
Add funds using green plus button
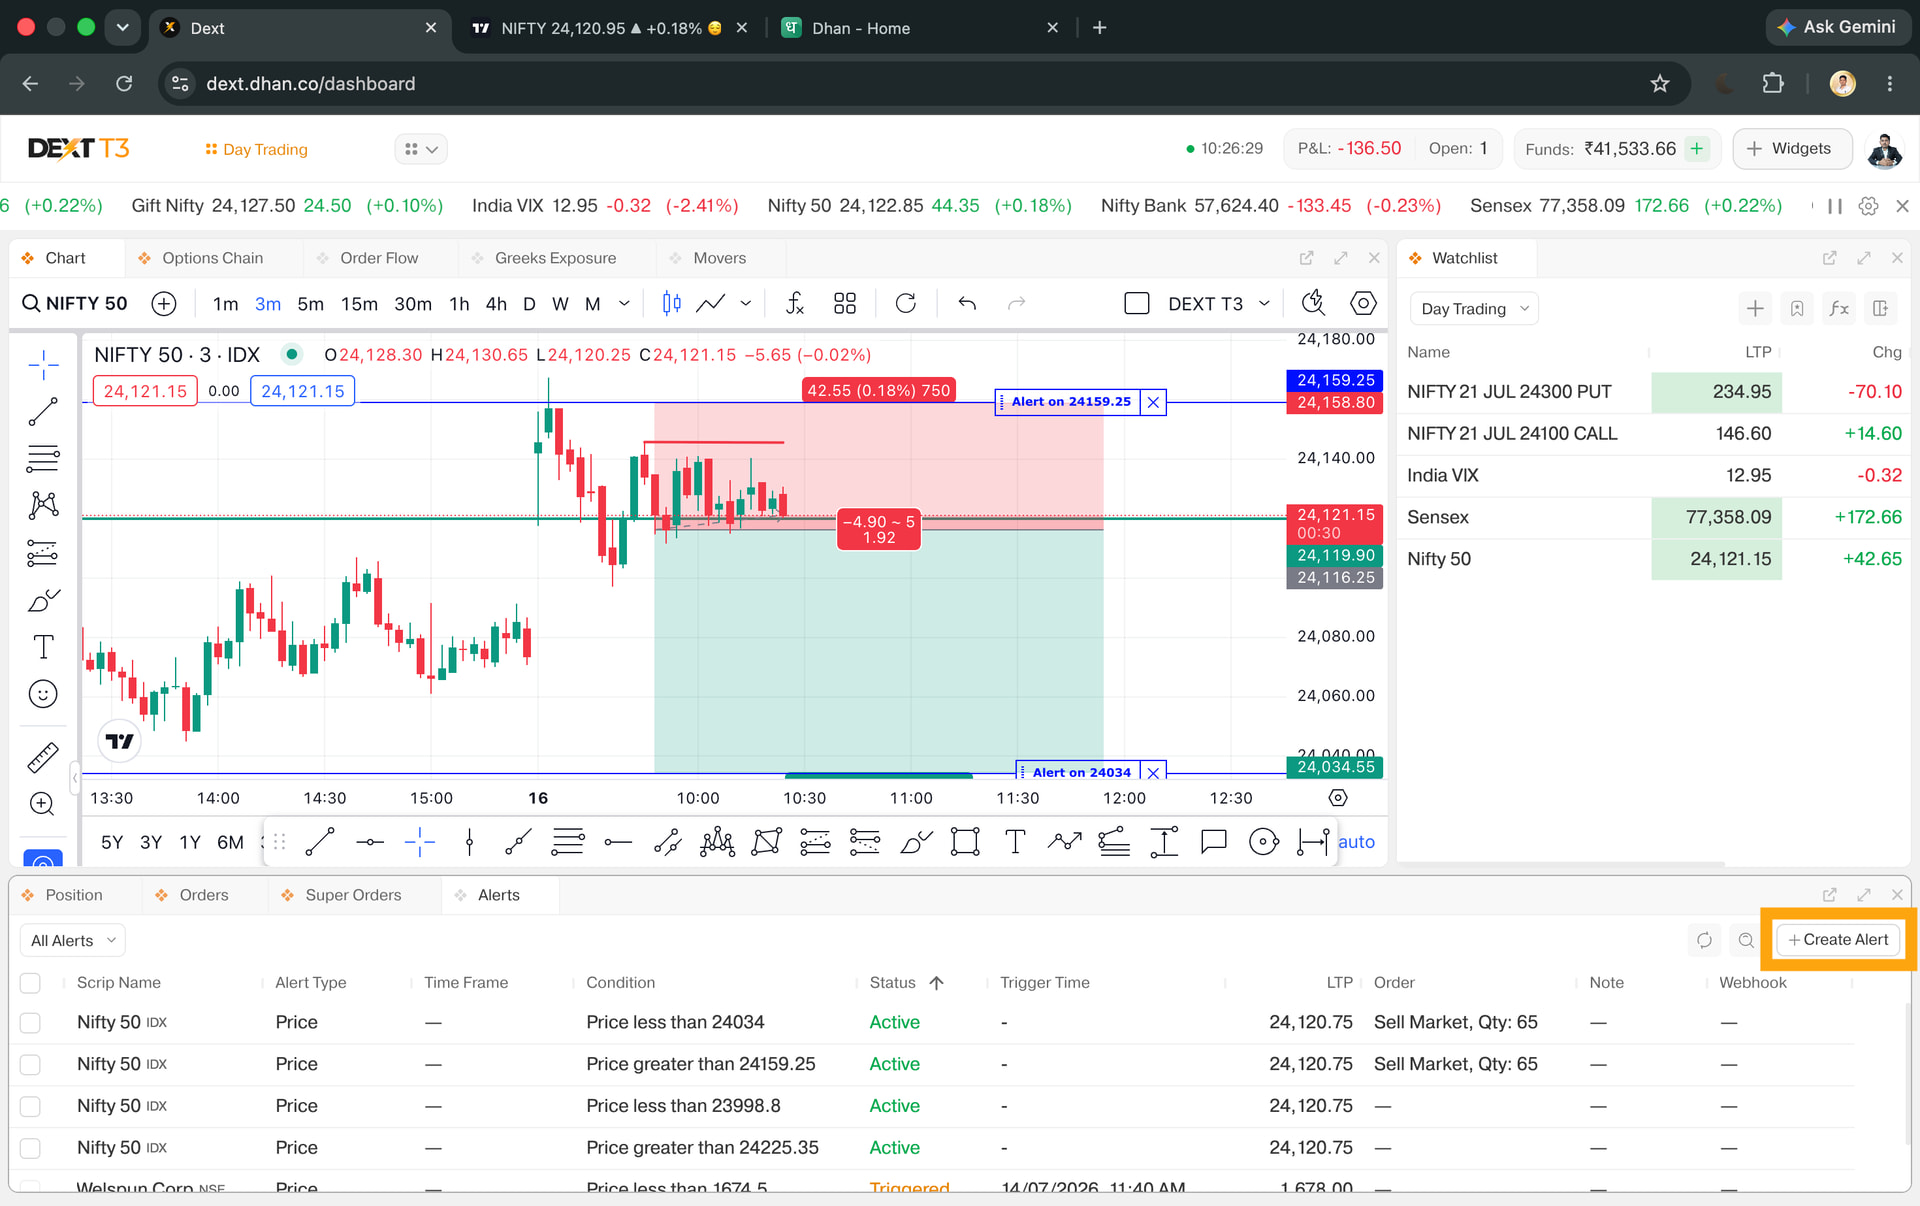point(1697,148)
